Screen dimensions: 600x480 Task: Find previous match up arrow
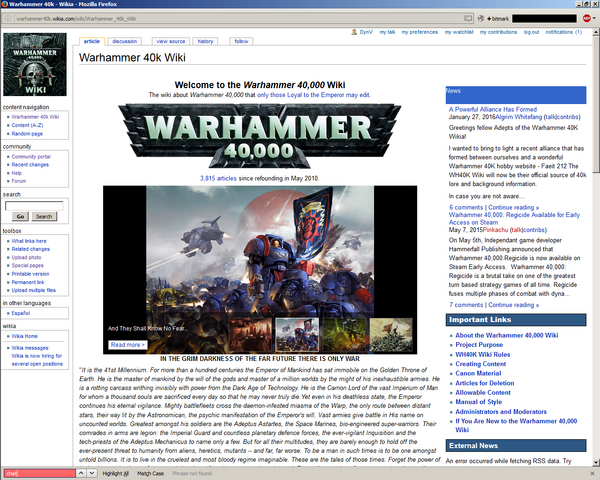[81, 473]
